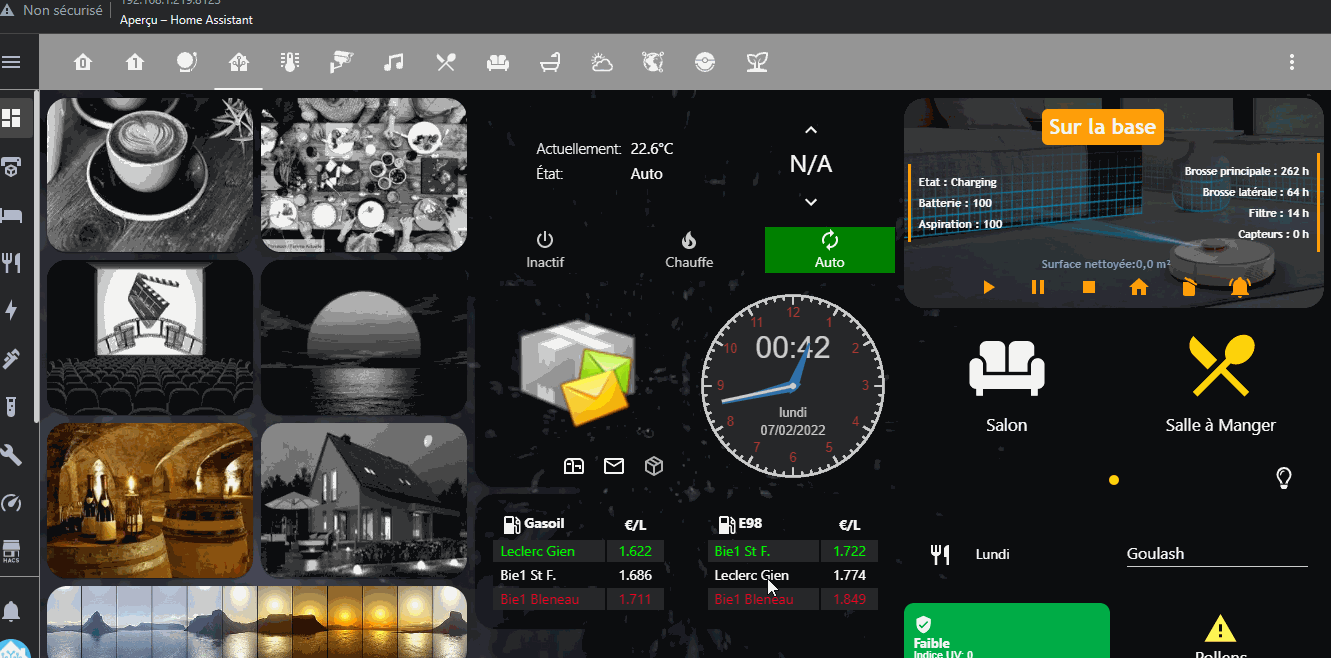Viewport: 1331px width, 658px height.
Task: Open the cutlery sidebar item
Action: (x=12, y=263)
